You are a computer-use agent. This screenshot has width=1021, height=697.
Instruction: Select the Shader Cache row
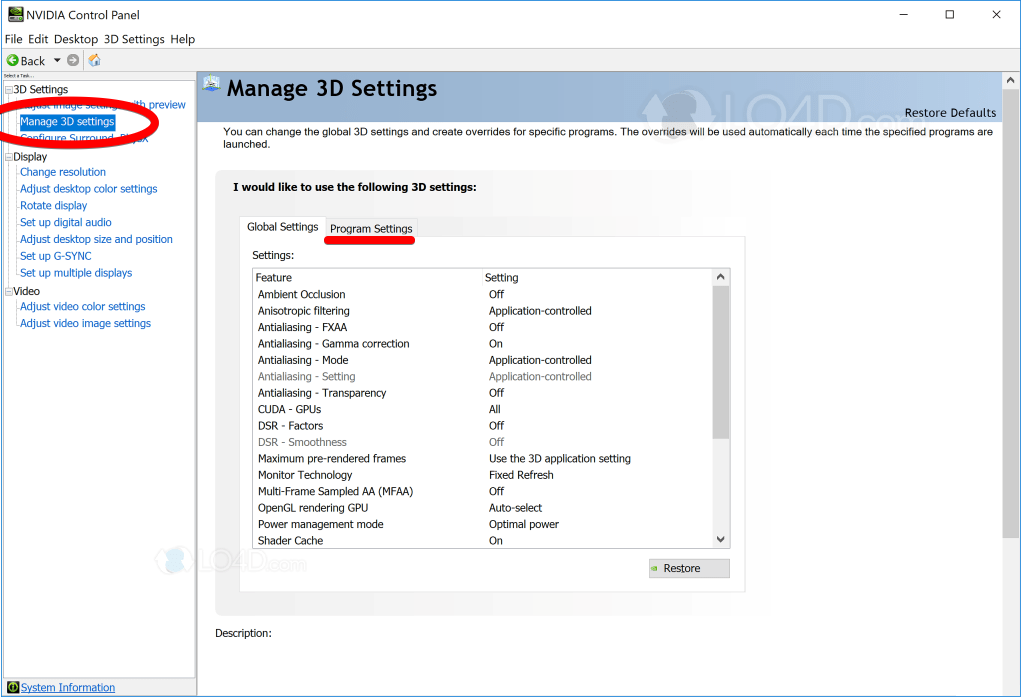point(483,541)
